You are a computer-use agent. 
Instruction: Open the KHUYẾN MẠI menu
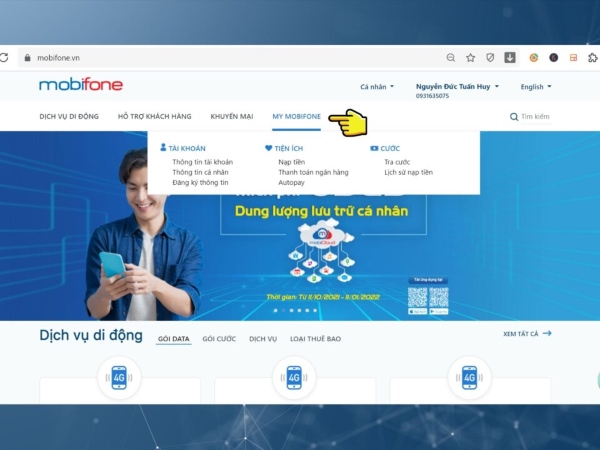pos(231,117)
